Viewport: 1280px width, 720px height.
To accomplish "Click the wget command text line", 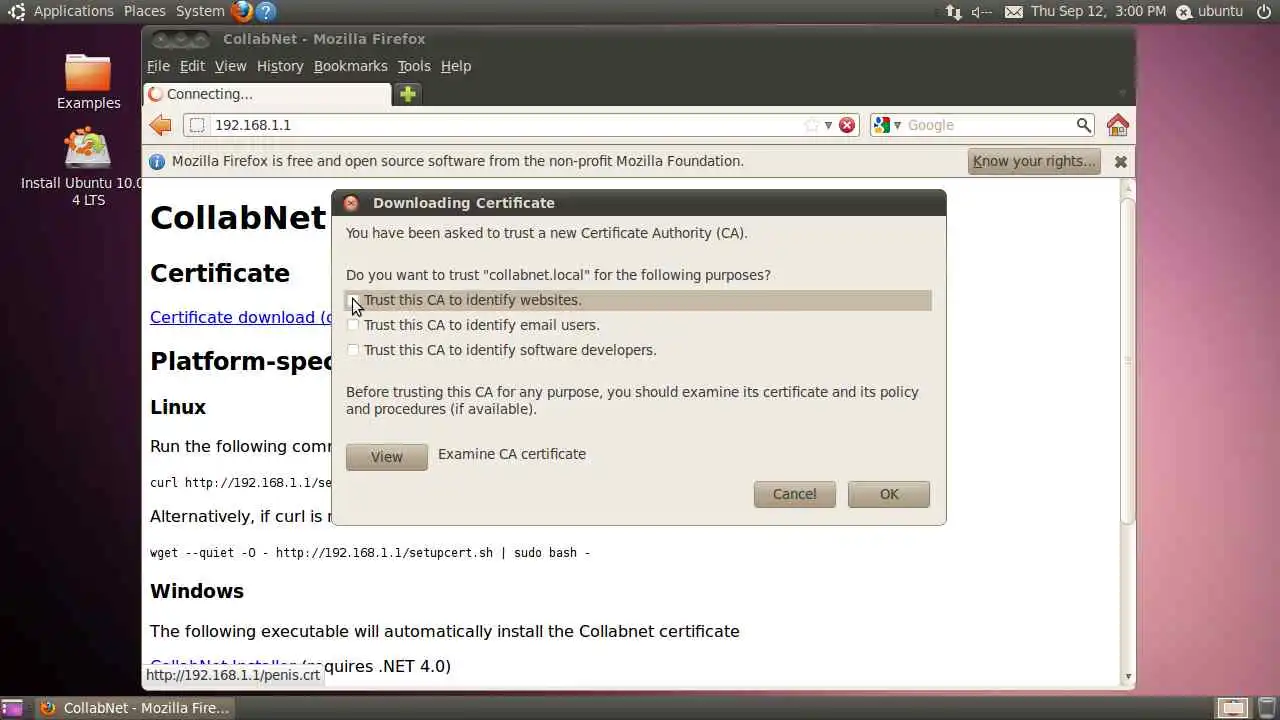I will pyautogui.click(x=370, y=553).
